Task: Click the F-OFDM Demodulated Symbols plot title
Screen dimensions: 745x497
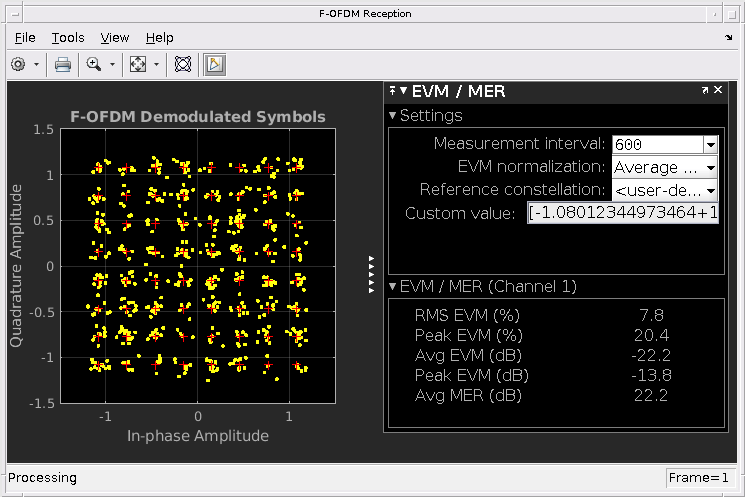Action: click(198, 116)
